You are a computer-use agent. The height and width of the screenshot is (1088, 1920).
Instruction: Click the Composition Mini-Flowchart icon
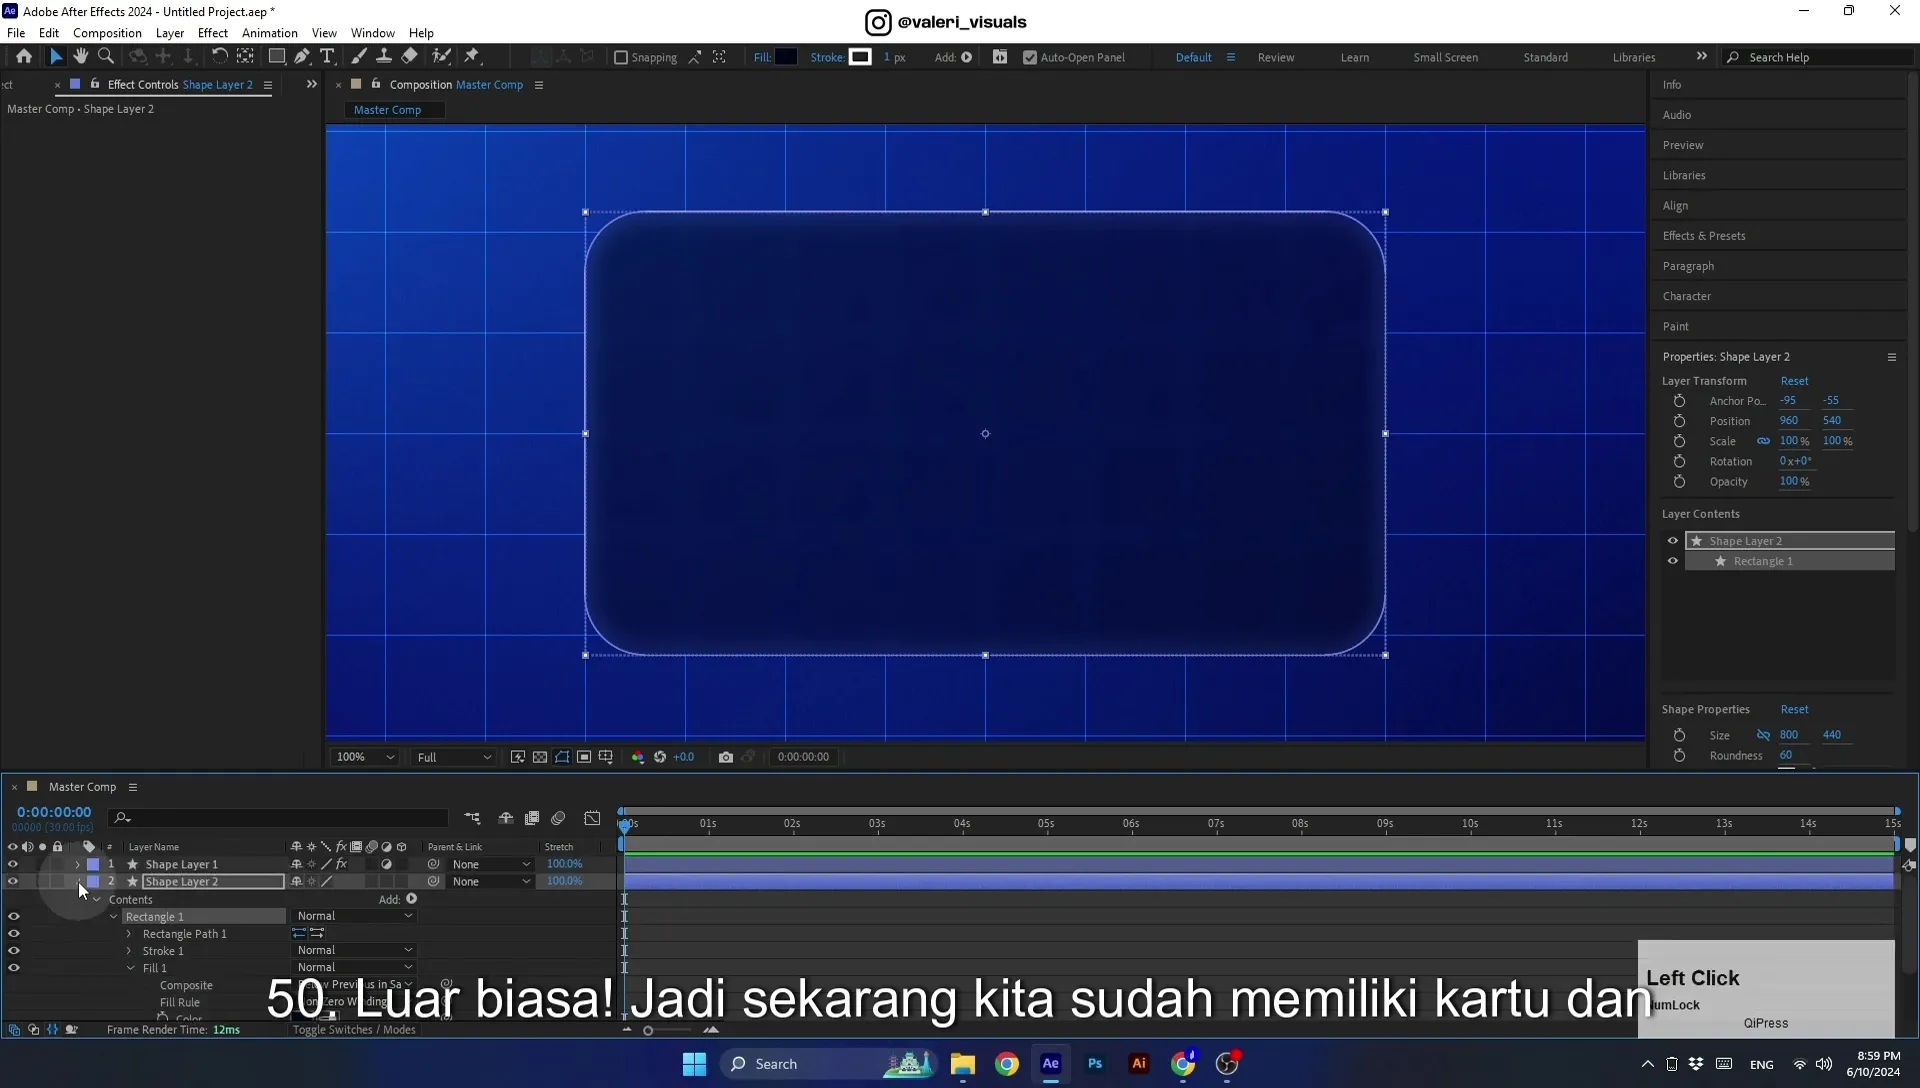pyautogui.click(x=472, y=818)
